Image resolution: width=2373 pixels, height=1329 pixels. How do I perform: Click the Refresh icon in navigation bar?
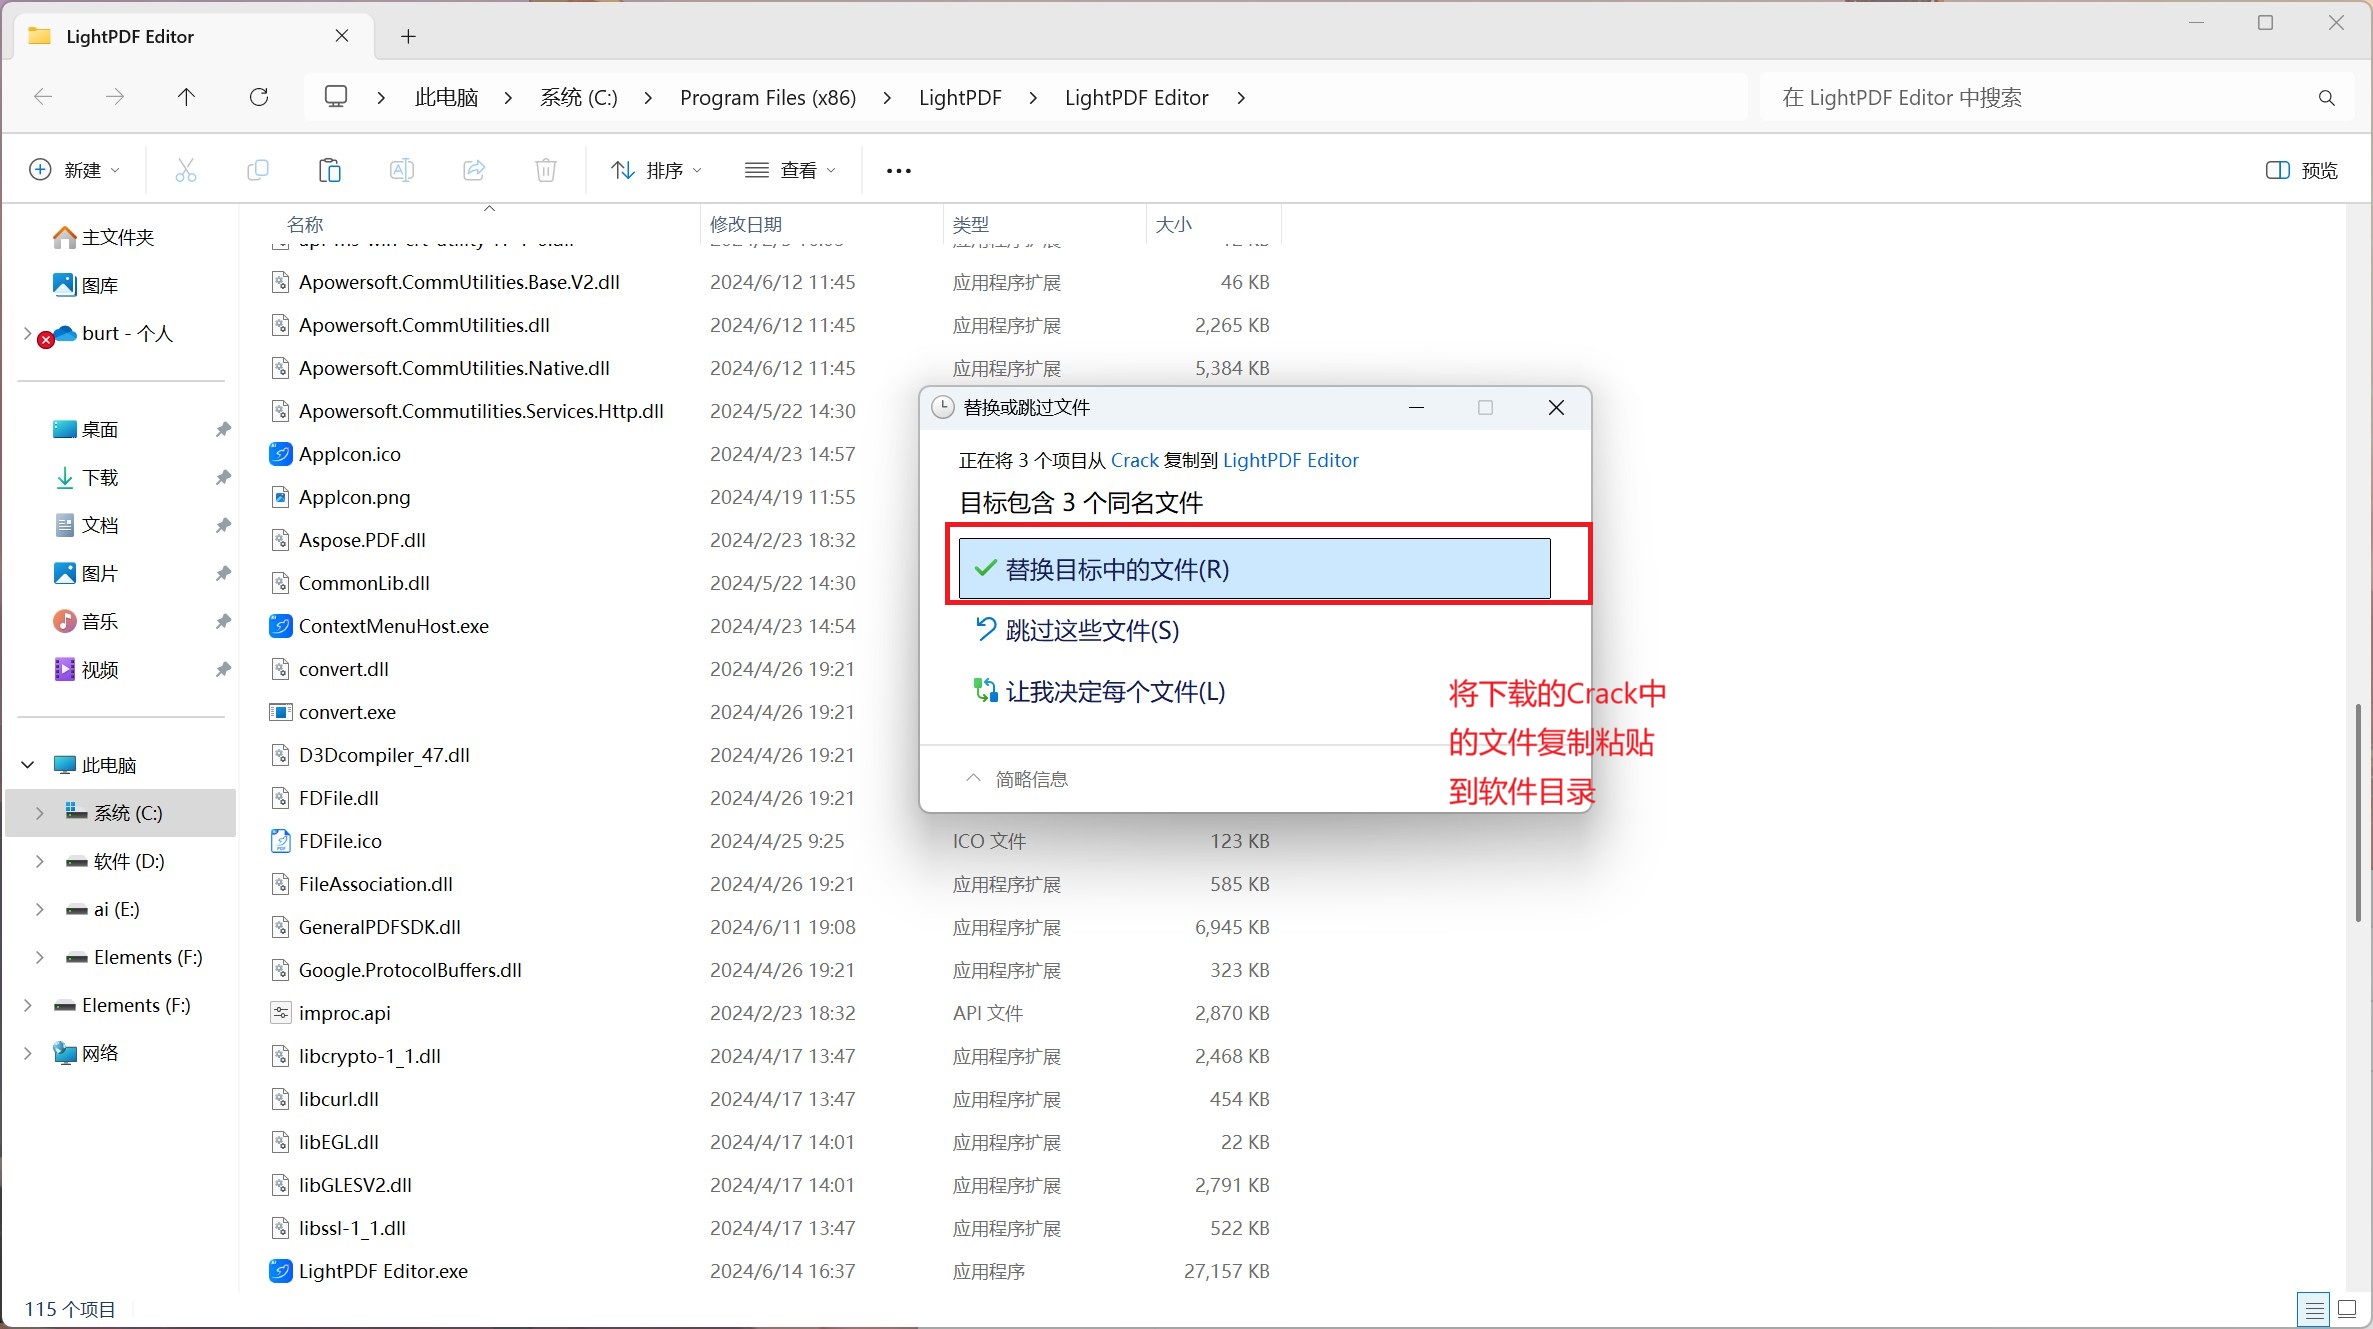259,97
